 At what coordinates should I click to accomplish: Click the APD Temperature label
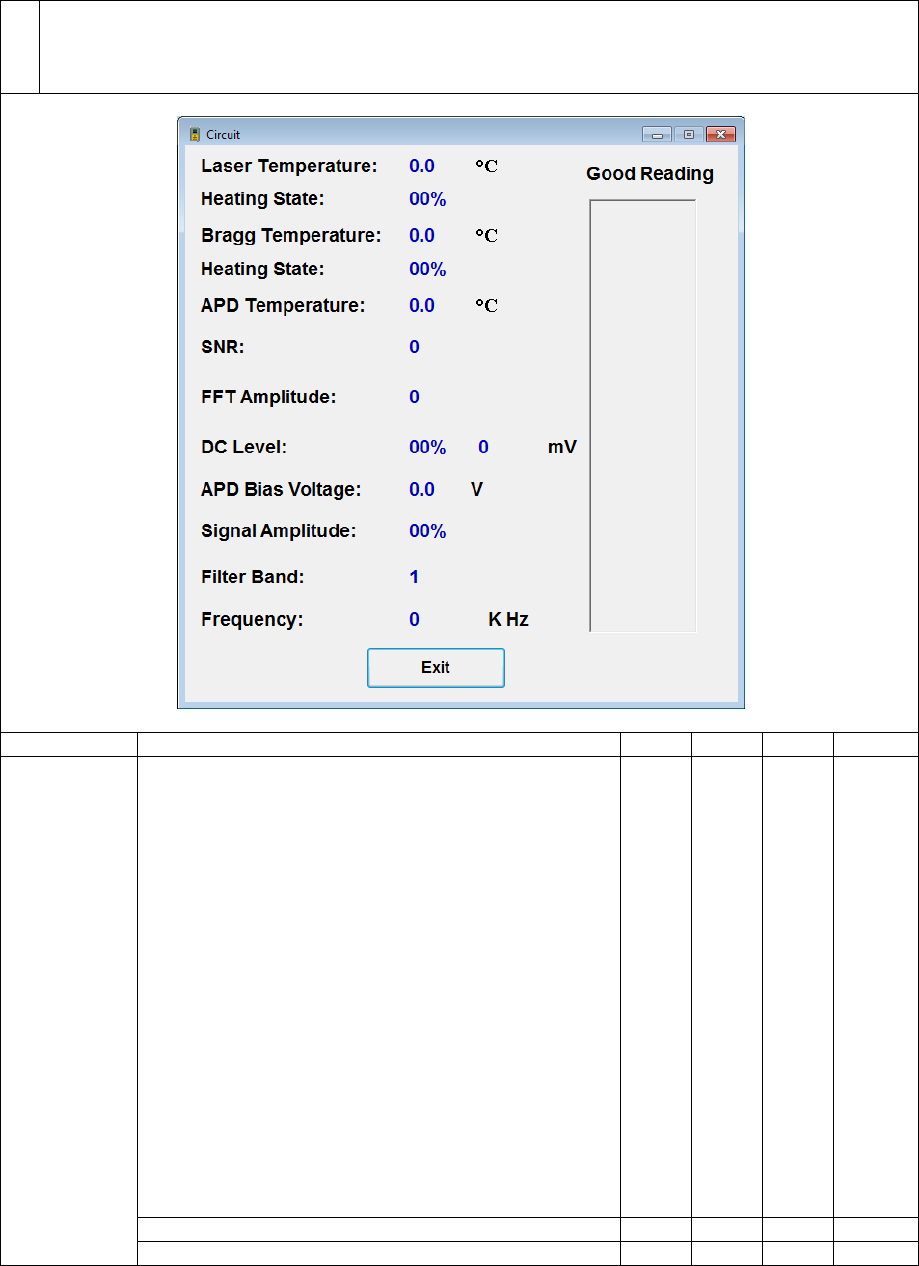283,306
